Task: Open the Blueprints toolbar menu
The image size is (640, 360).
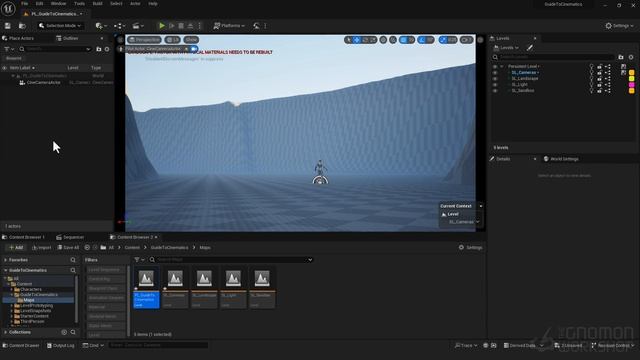Action: 119,26
